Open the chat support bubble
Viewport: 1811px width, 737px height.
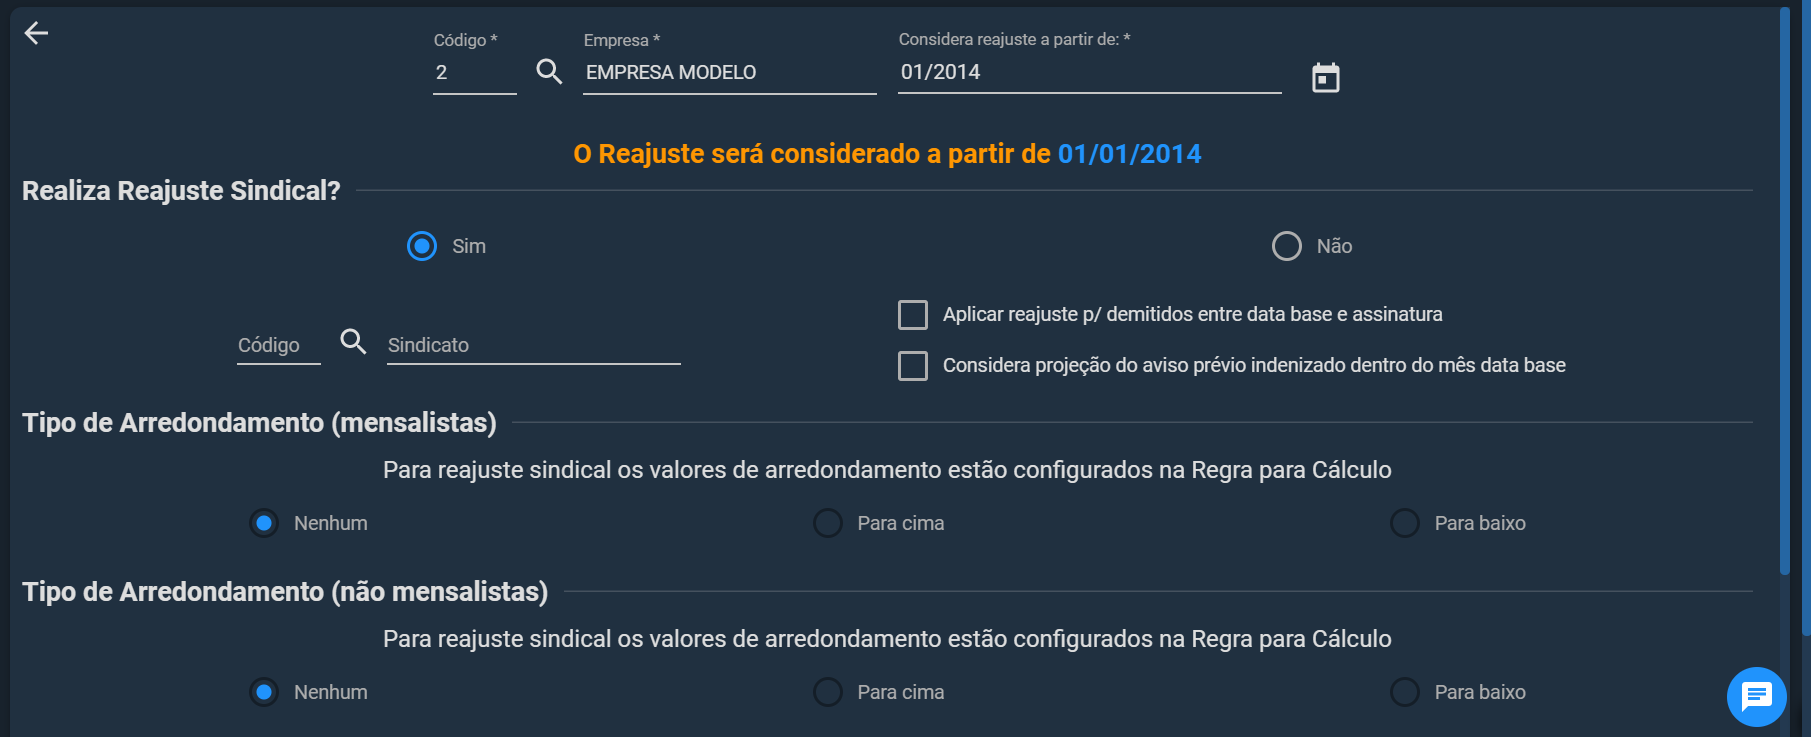(1756, 697)
